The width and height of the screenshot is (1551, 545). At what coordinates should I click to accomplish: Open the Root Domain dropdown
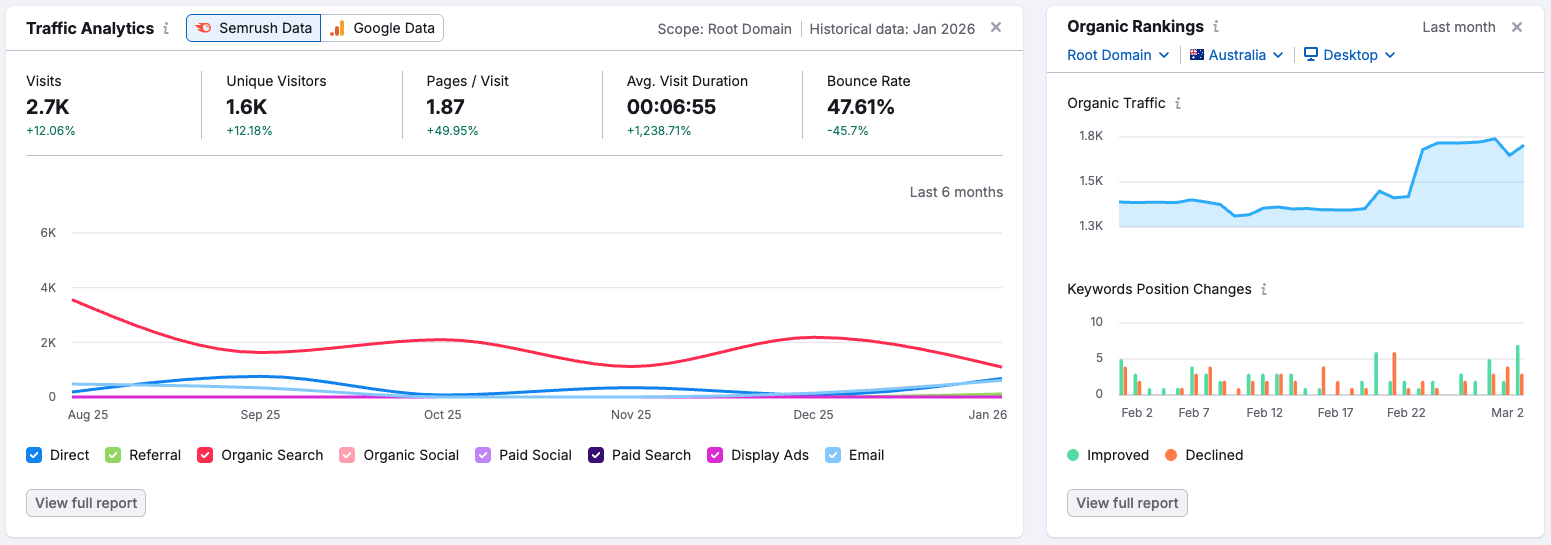pyautogui.click(x=1118, y=55)
